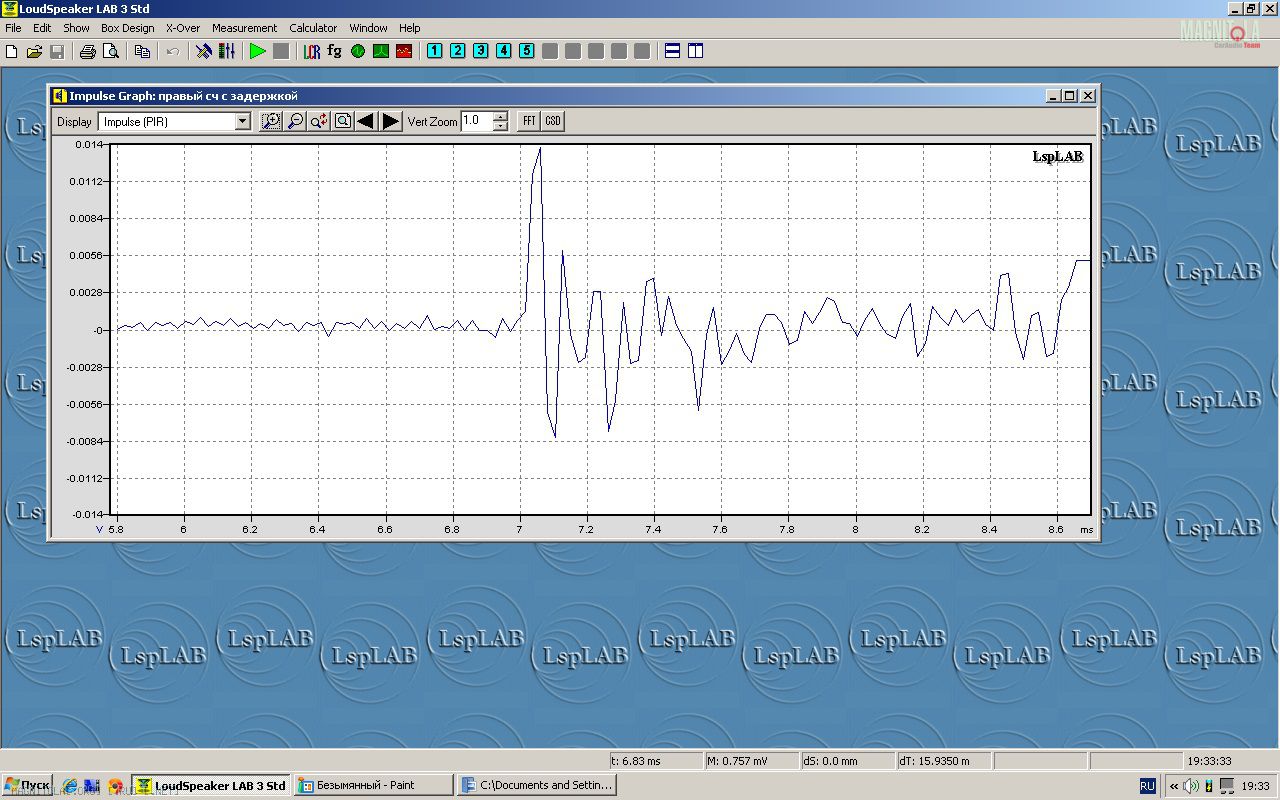Open the Measurement menu
Screen dimensions: 1280x800
pos(244,28)
